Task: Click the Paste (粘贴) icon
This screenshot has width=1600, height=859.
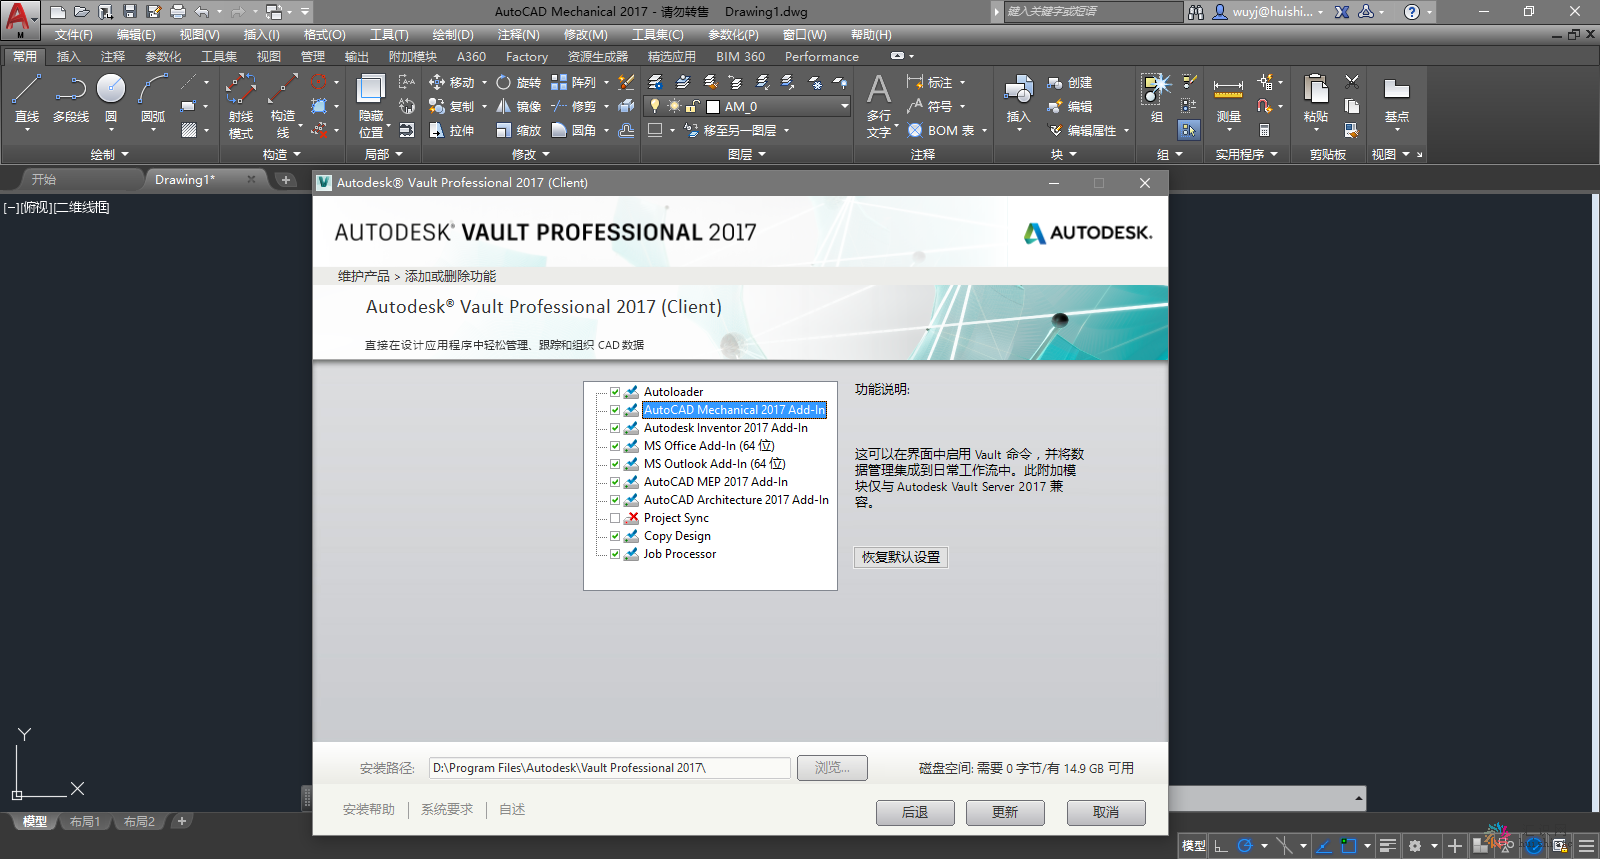Action: (x=1316, y=100)
